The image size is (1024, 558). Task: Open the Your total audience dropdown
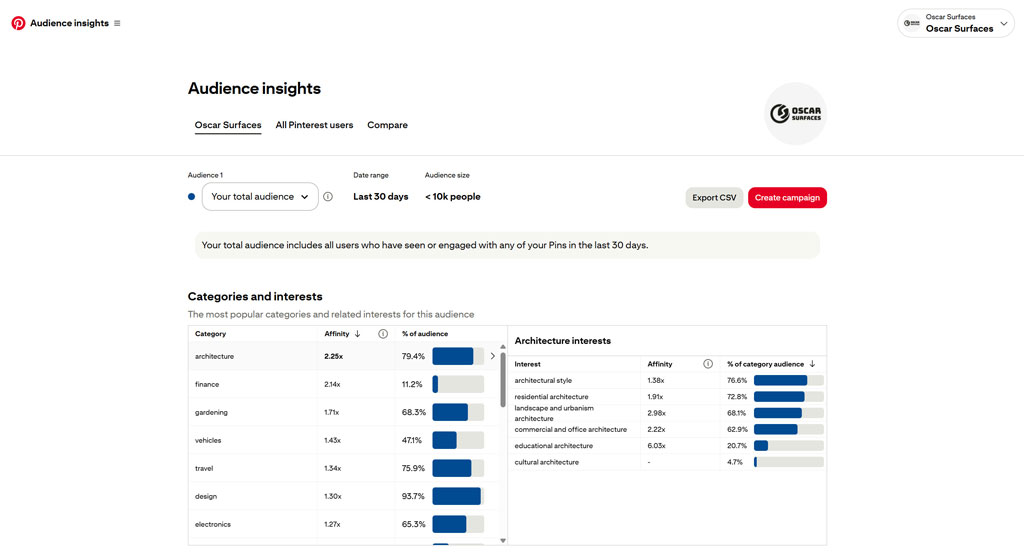pyautogui.click(x=260, y=197)
